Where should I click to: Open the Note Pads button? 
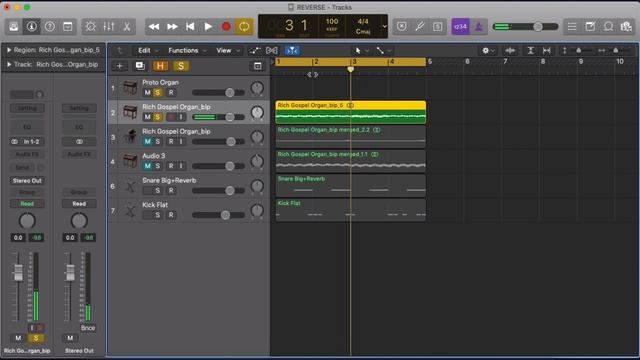click(590, 27)
